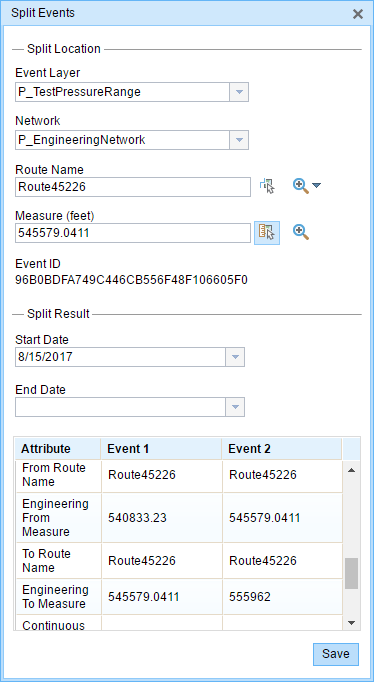Click the 540833.23 From Measure cell

coord(161,518)
